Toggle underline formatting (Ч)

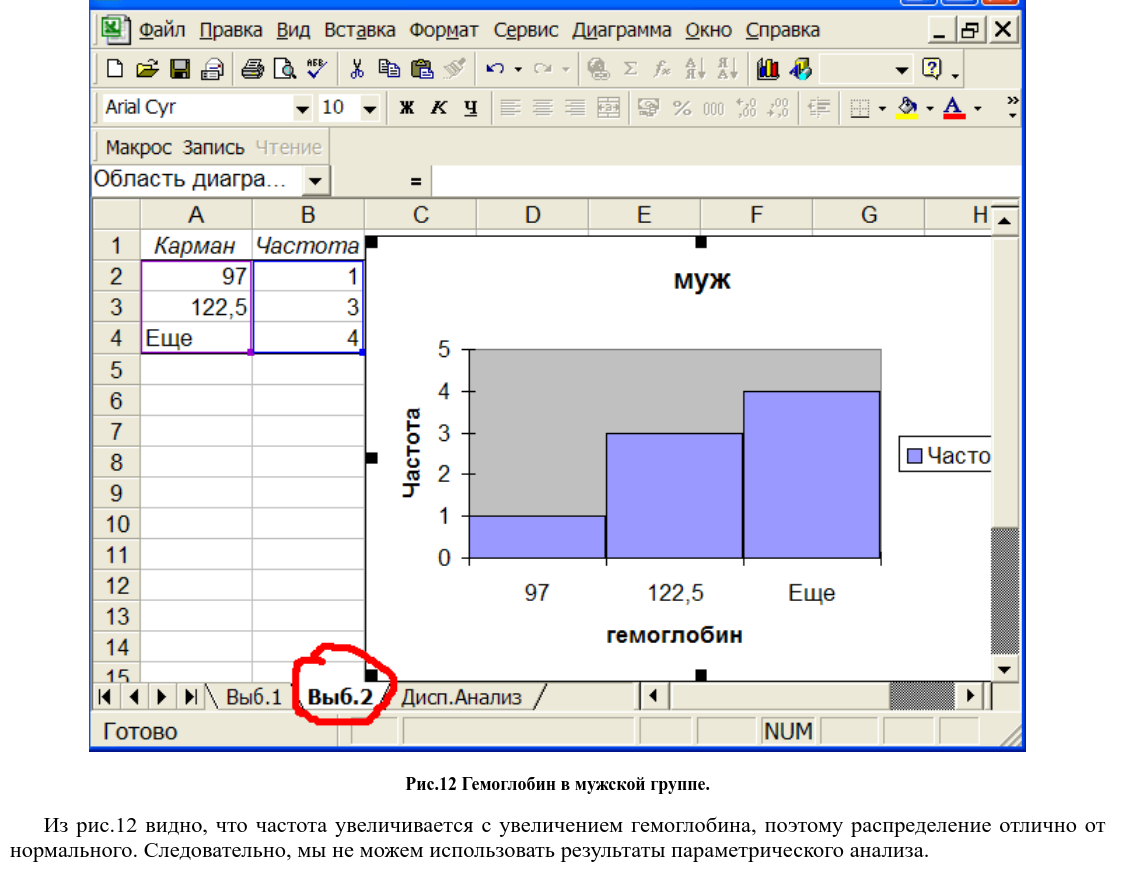pos(470,108)
